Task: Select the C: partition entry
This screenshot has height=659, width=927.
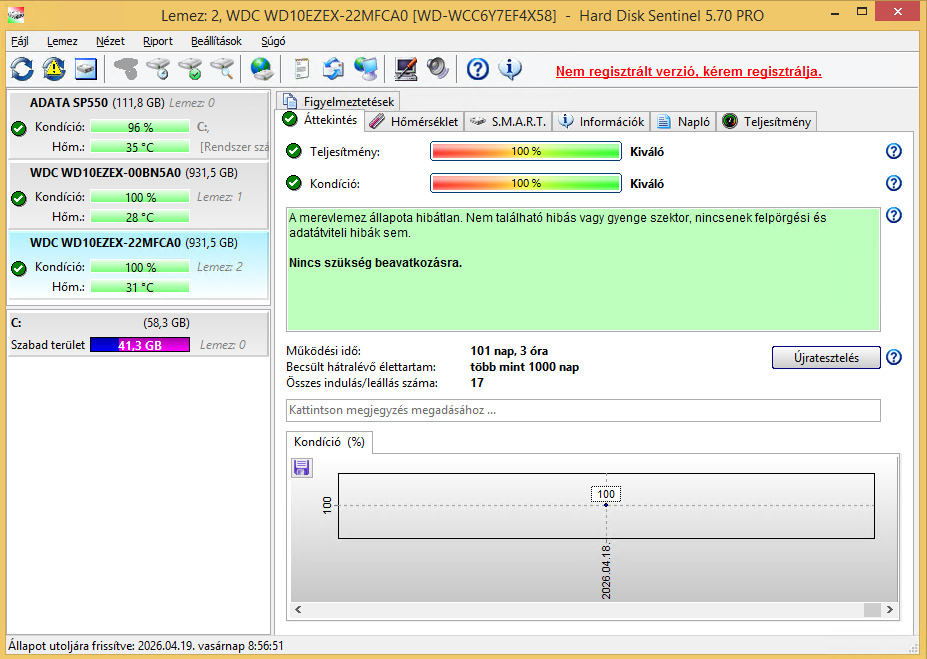Action: (x=138, y=333)
